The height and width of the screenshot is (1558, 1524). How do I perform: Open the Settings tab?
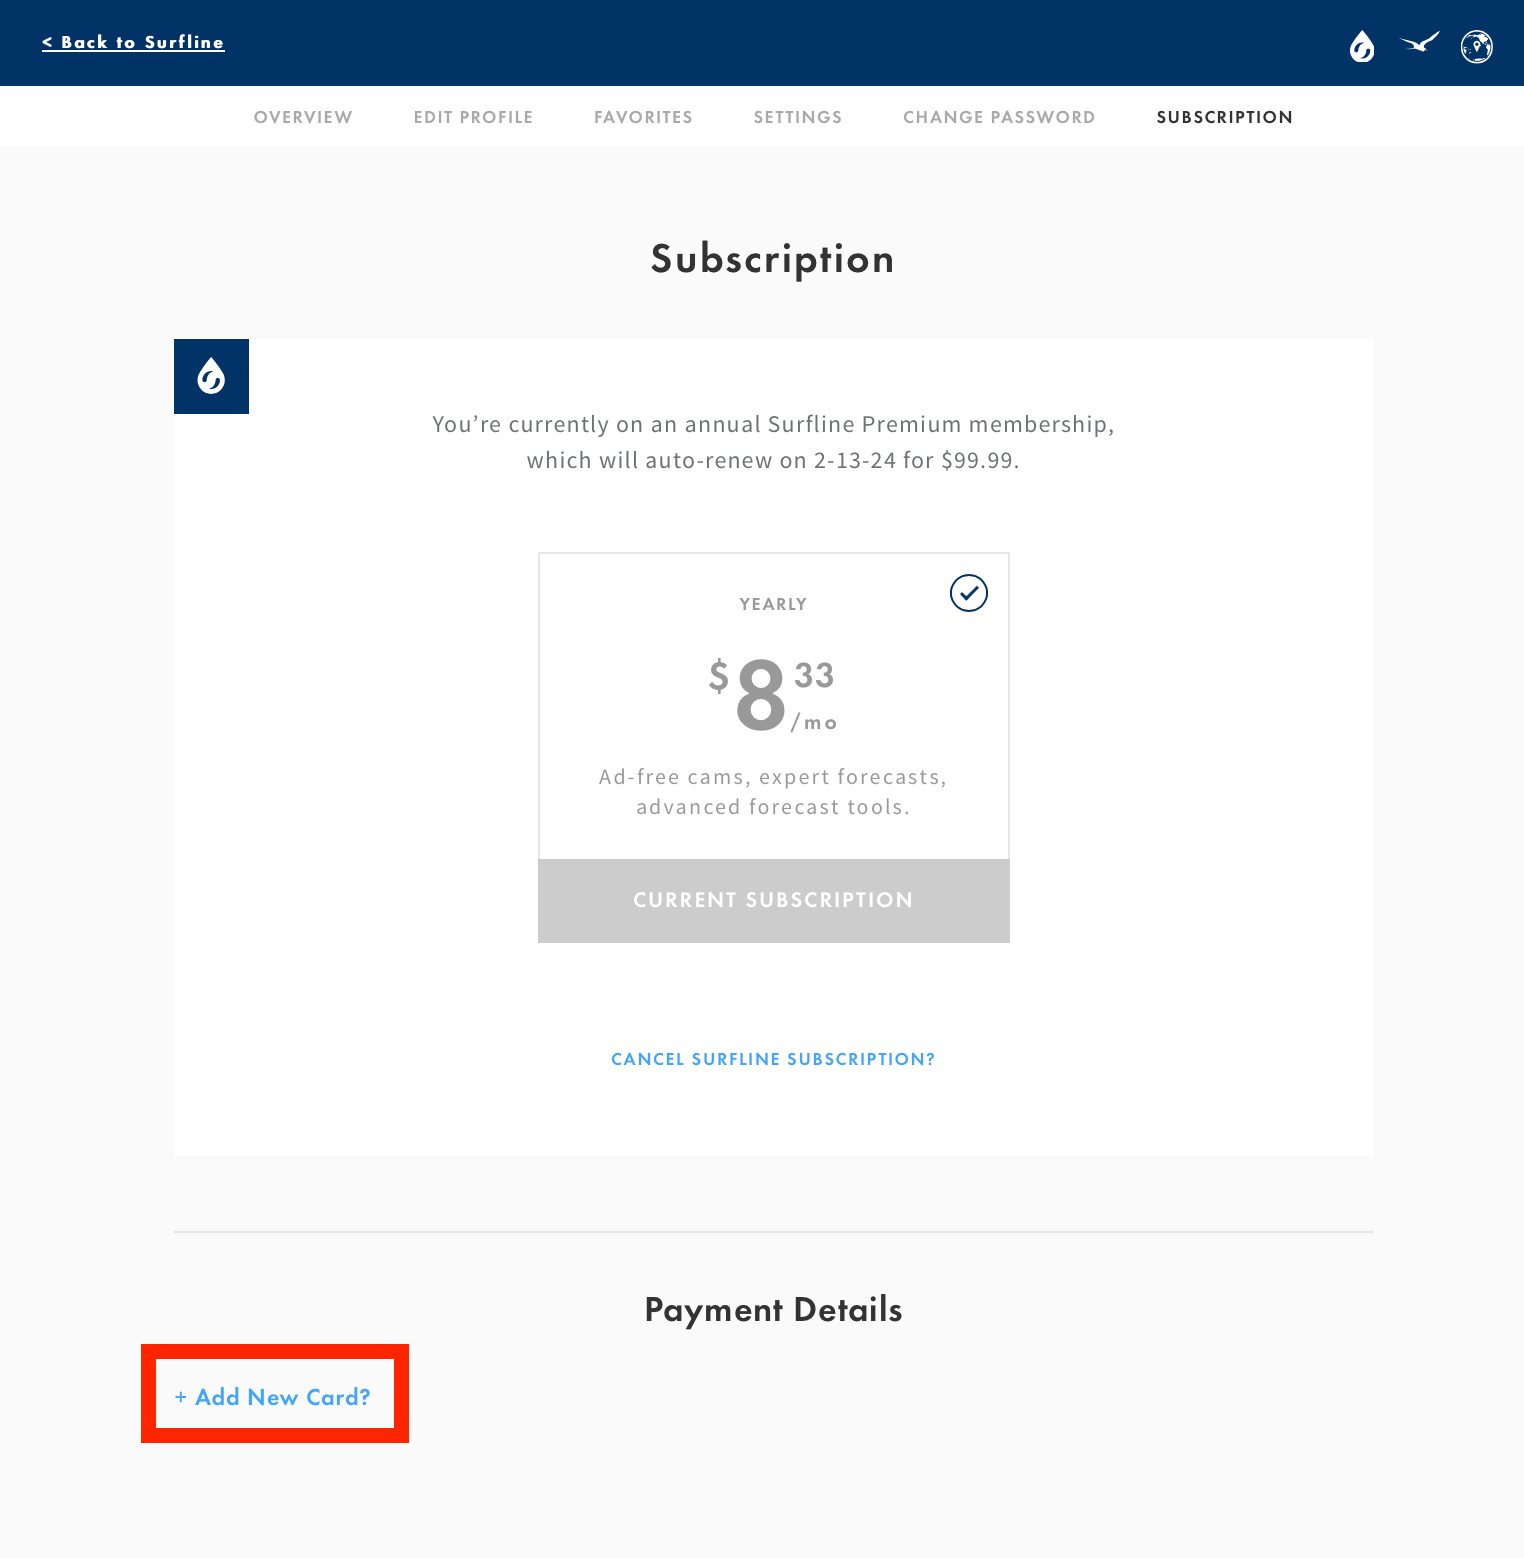pyautogui.click(x=797, y=117)
